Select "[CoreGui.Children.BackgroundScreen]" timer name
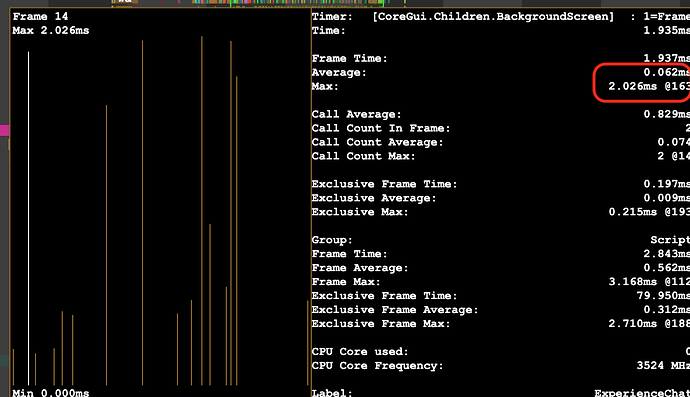This screenshot has width=690, height=397. tap(493, 17)
